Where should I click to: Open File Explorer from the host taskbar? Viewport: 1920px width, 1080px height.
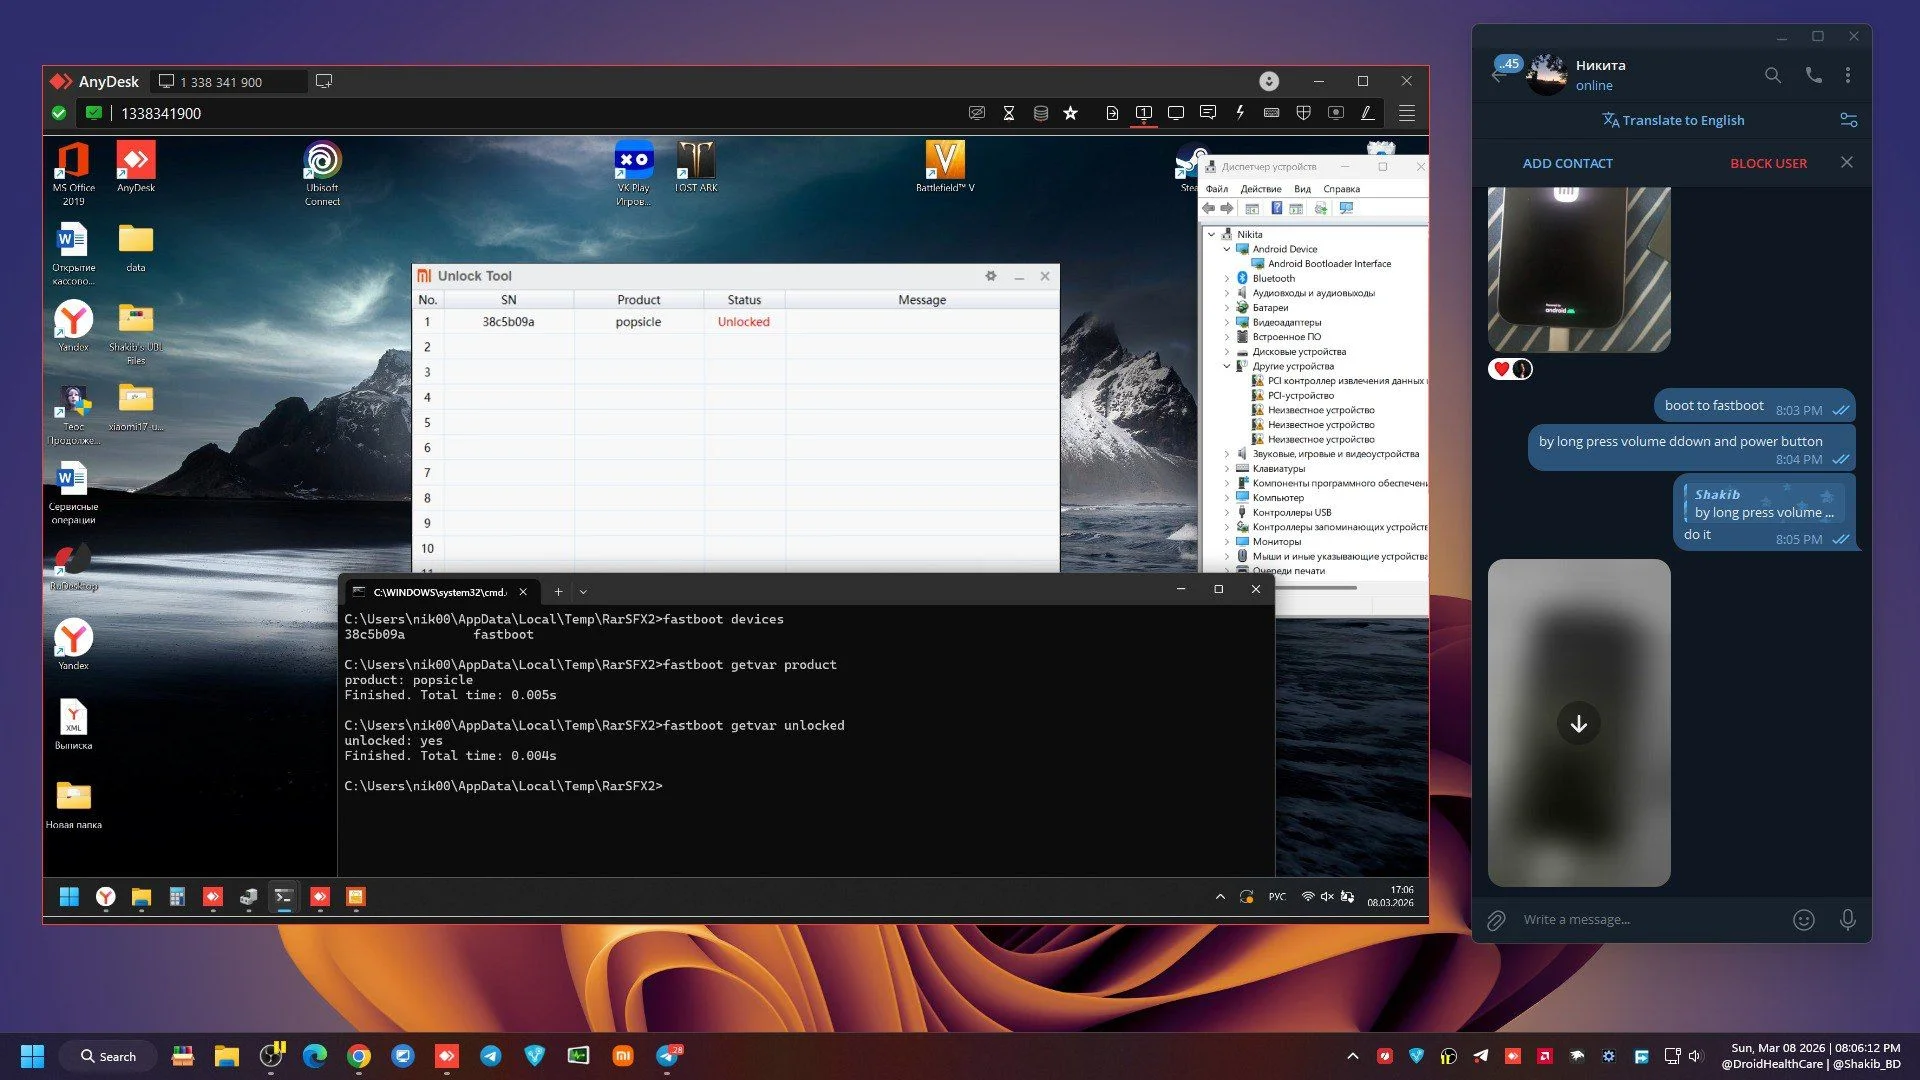coord(227,1056)
